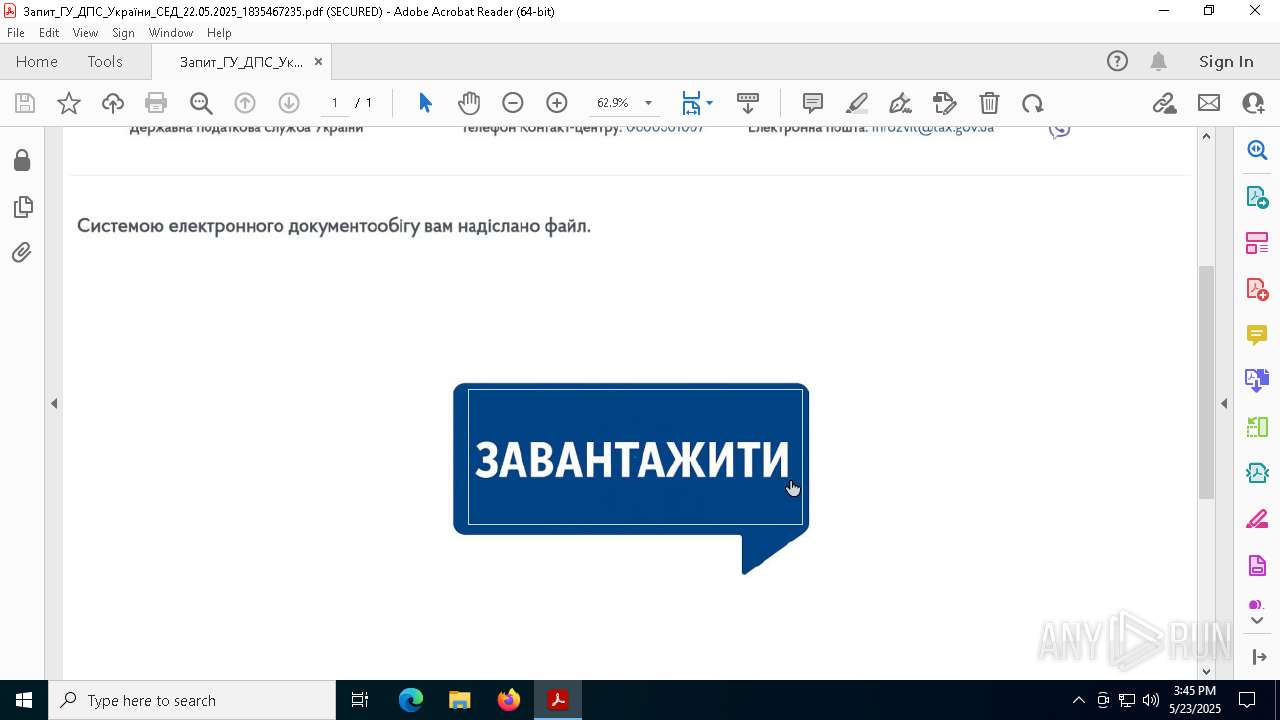
Task: Add a sticky note comment
Action: coord(813,103)
